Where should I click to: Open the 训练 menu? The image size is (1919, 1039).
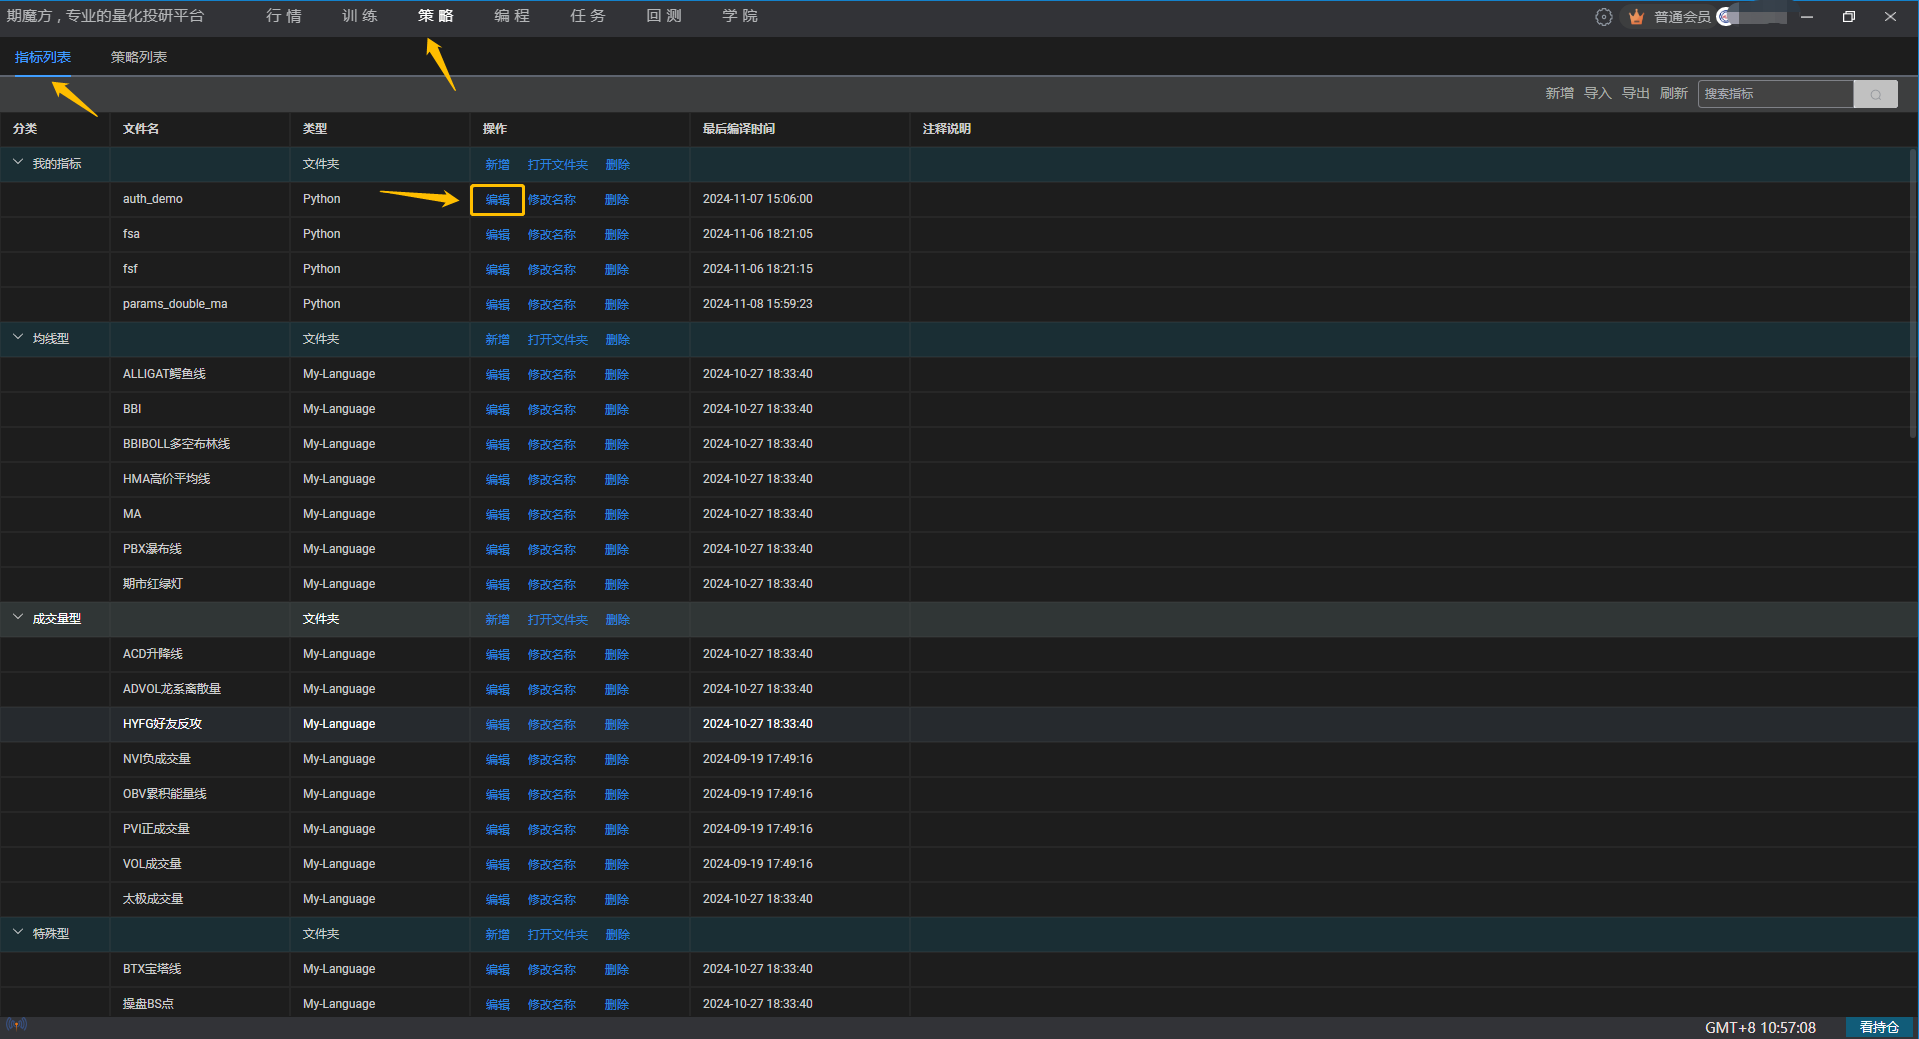coord(360,16)
